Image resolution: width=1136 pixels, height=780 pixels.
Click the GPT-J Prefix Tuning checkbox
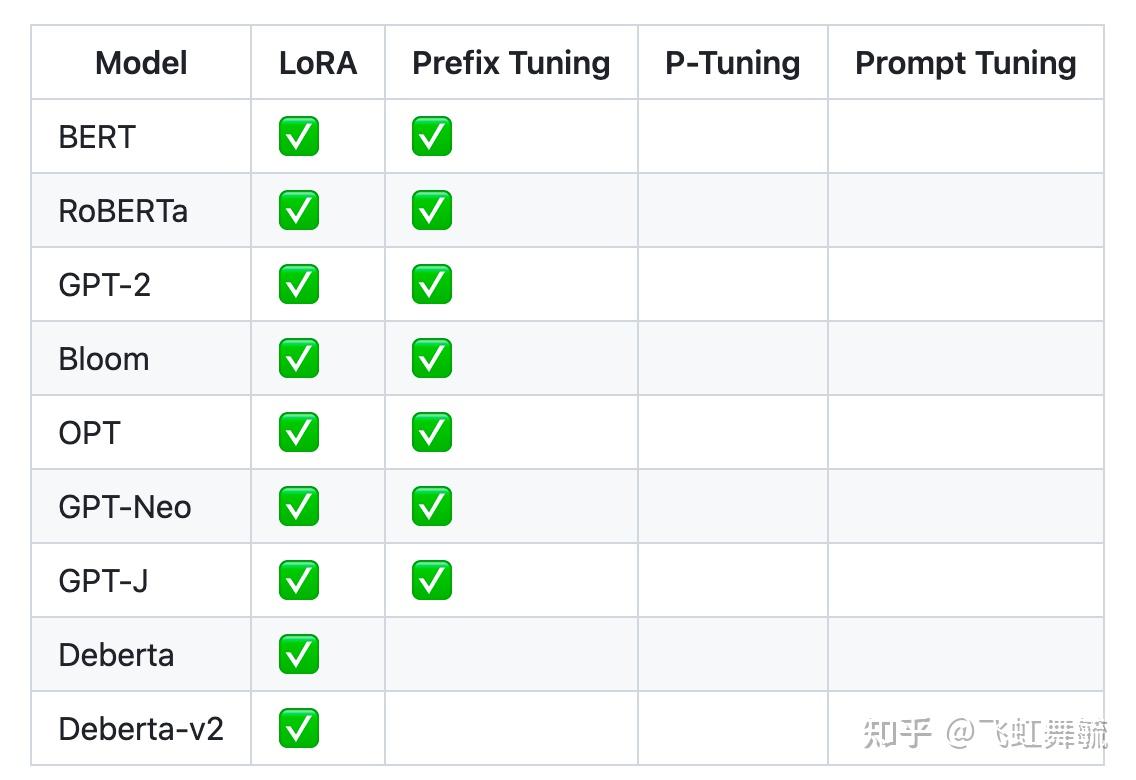pos(431,580)
